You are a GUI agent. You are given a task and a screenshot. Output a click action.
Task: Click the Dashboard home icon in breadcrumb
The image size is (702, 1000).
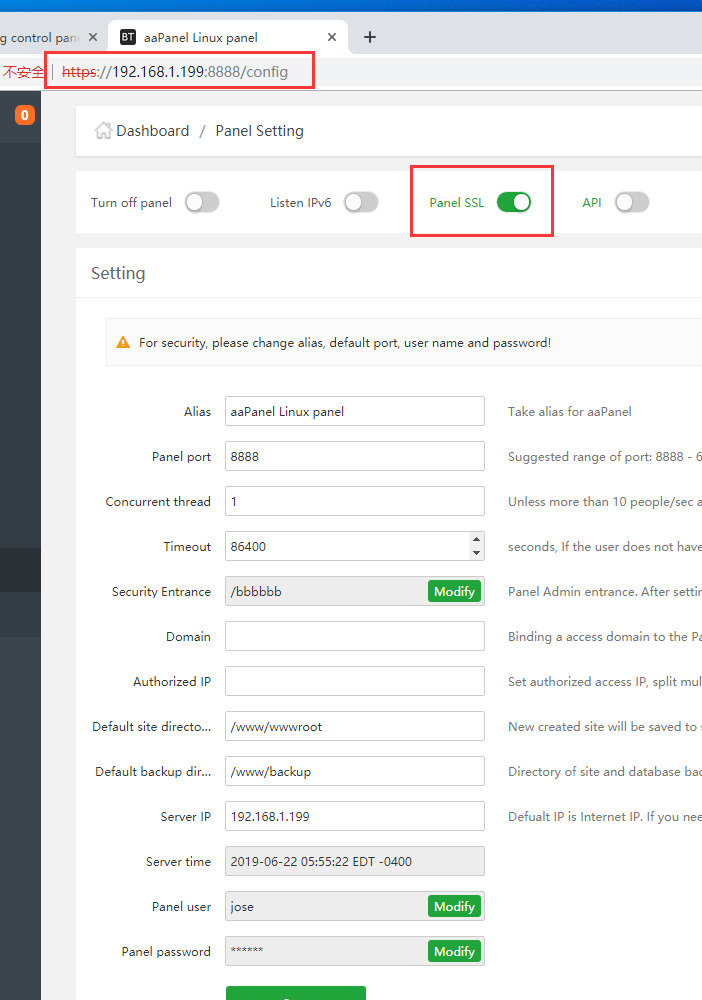pos(103,131)
